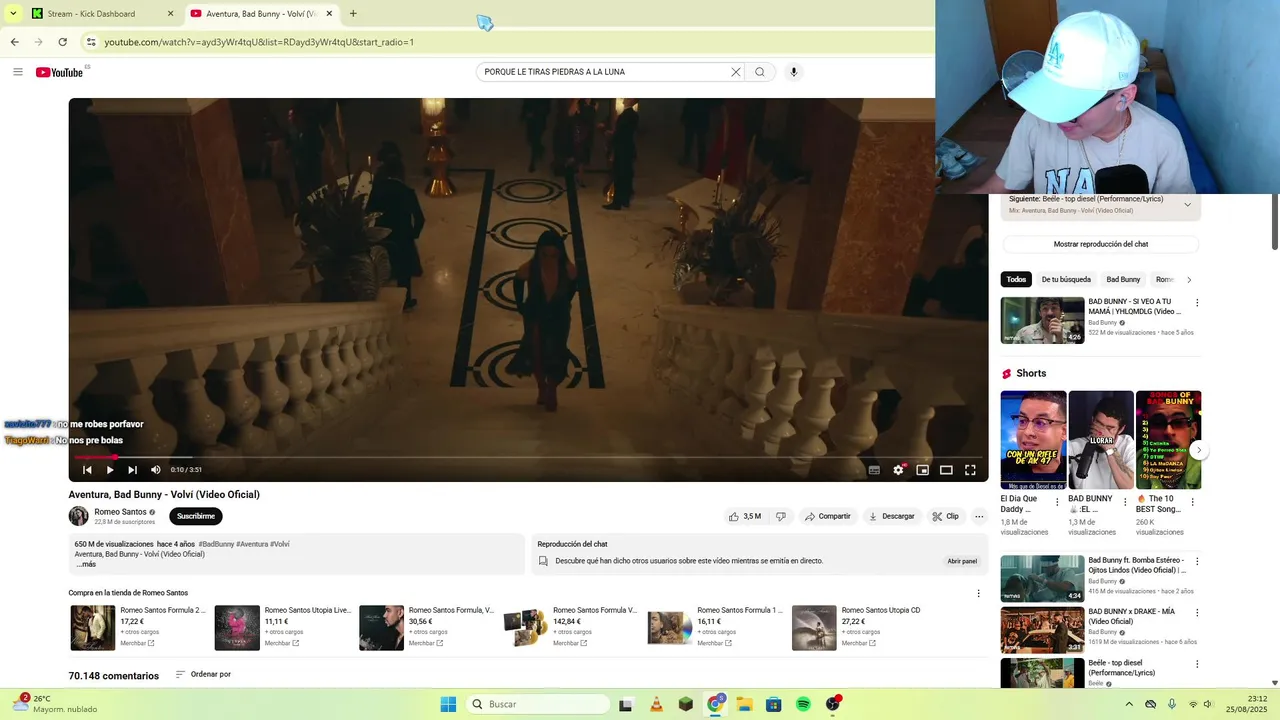This screenshot has width=1280, height=720.
Task: Subscribe to Romeo Santos with Suscribirme
Action: tap(196, 516)
